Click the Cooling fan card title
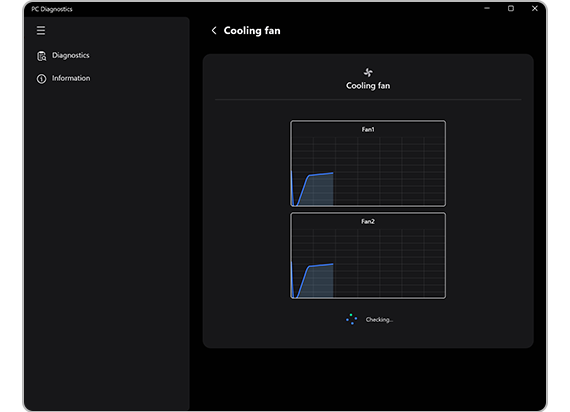Image resolution: width=570 pixels, height=412 pixels. 368,86
